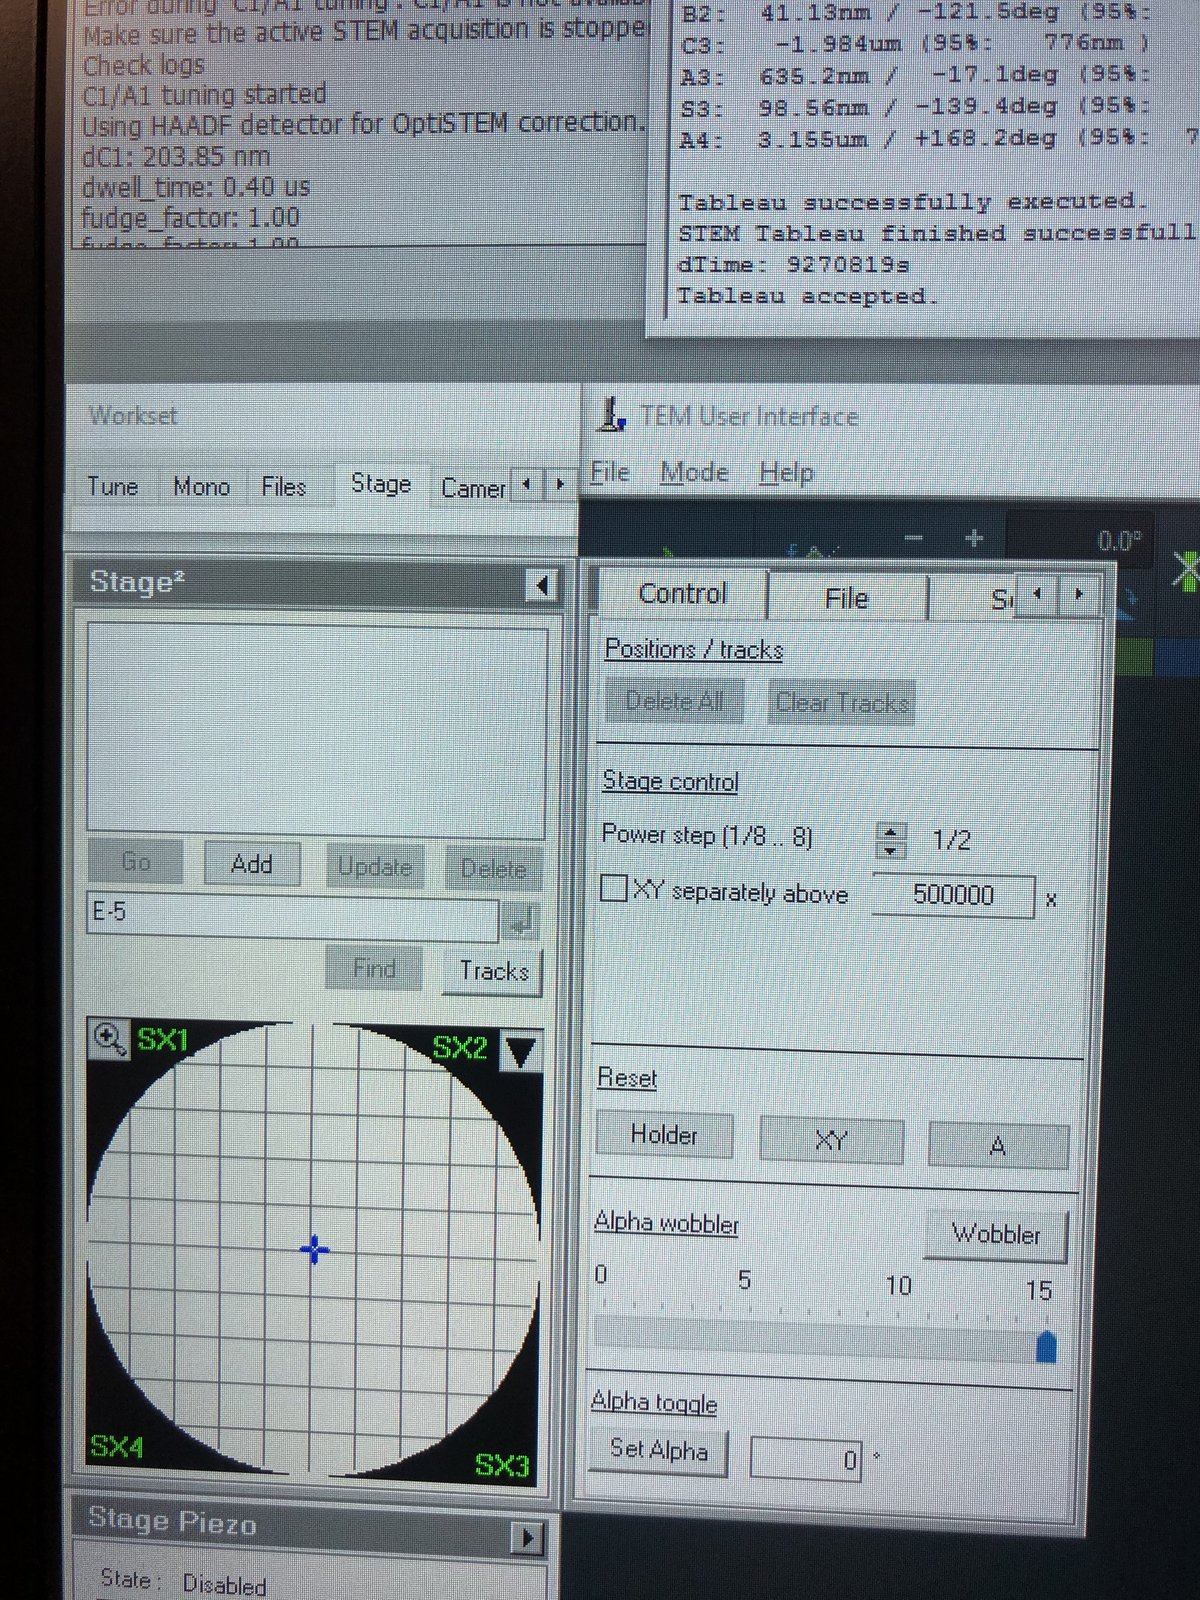Click the Set Alpha button

pyautogui.click(x=659, y=1449)
